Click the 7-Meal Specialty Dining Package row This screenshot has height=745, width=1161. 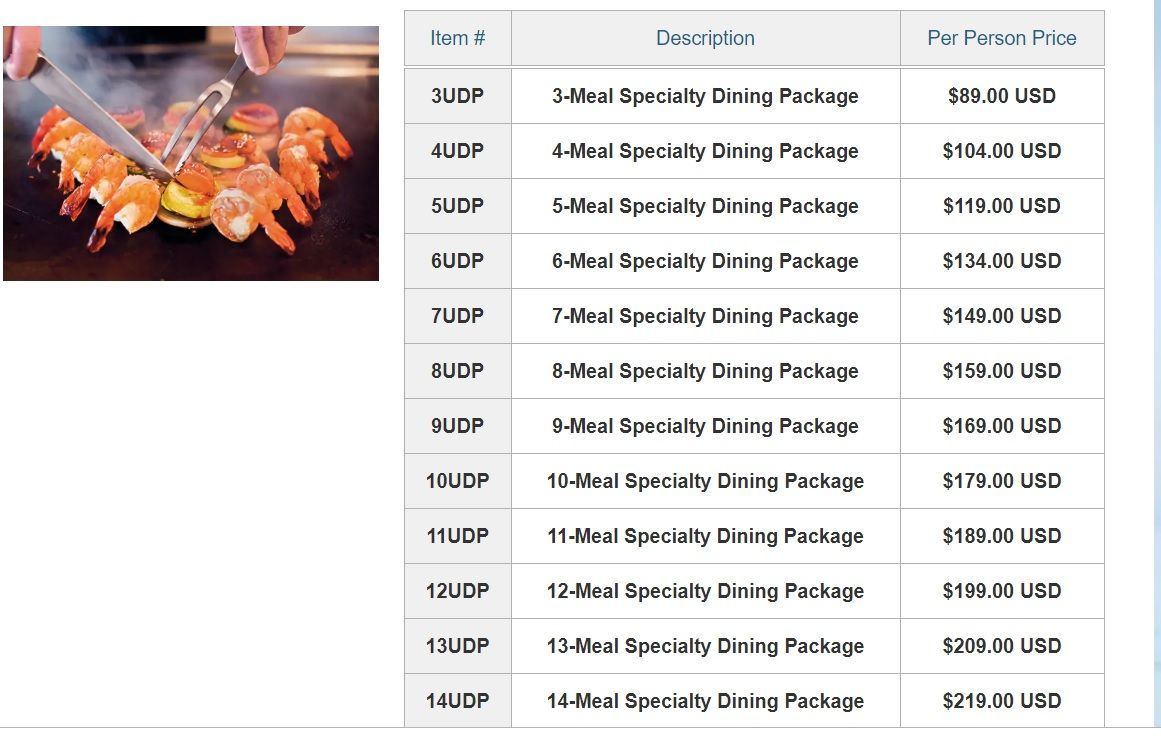(755, 316)
